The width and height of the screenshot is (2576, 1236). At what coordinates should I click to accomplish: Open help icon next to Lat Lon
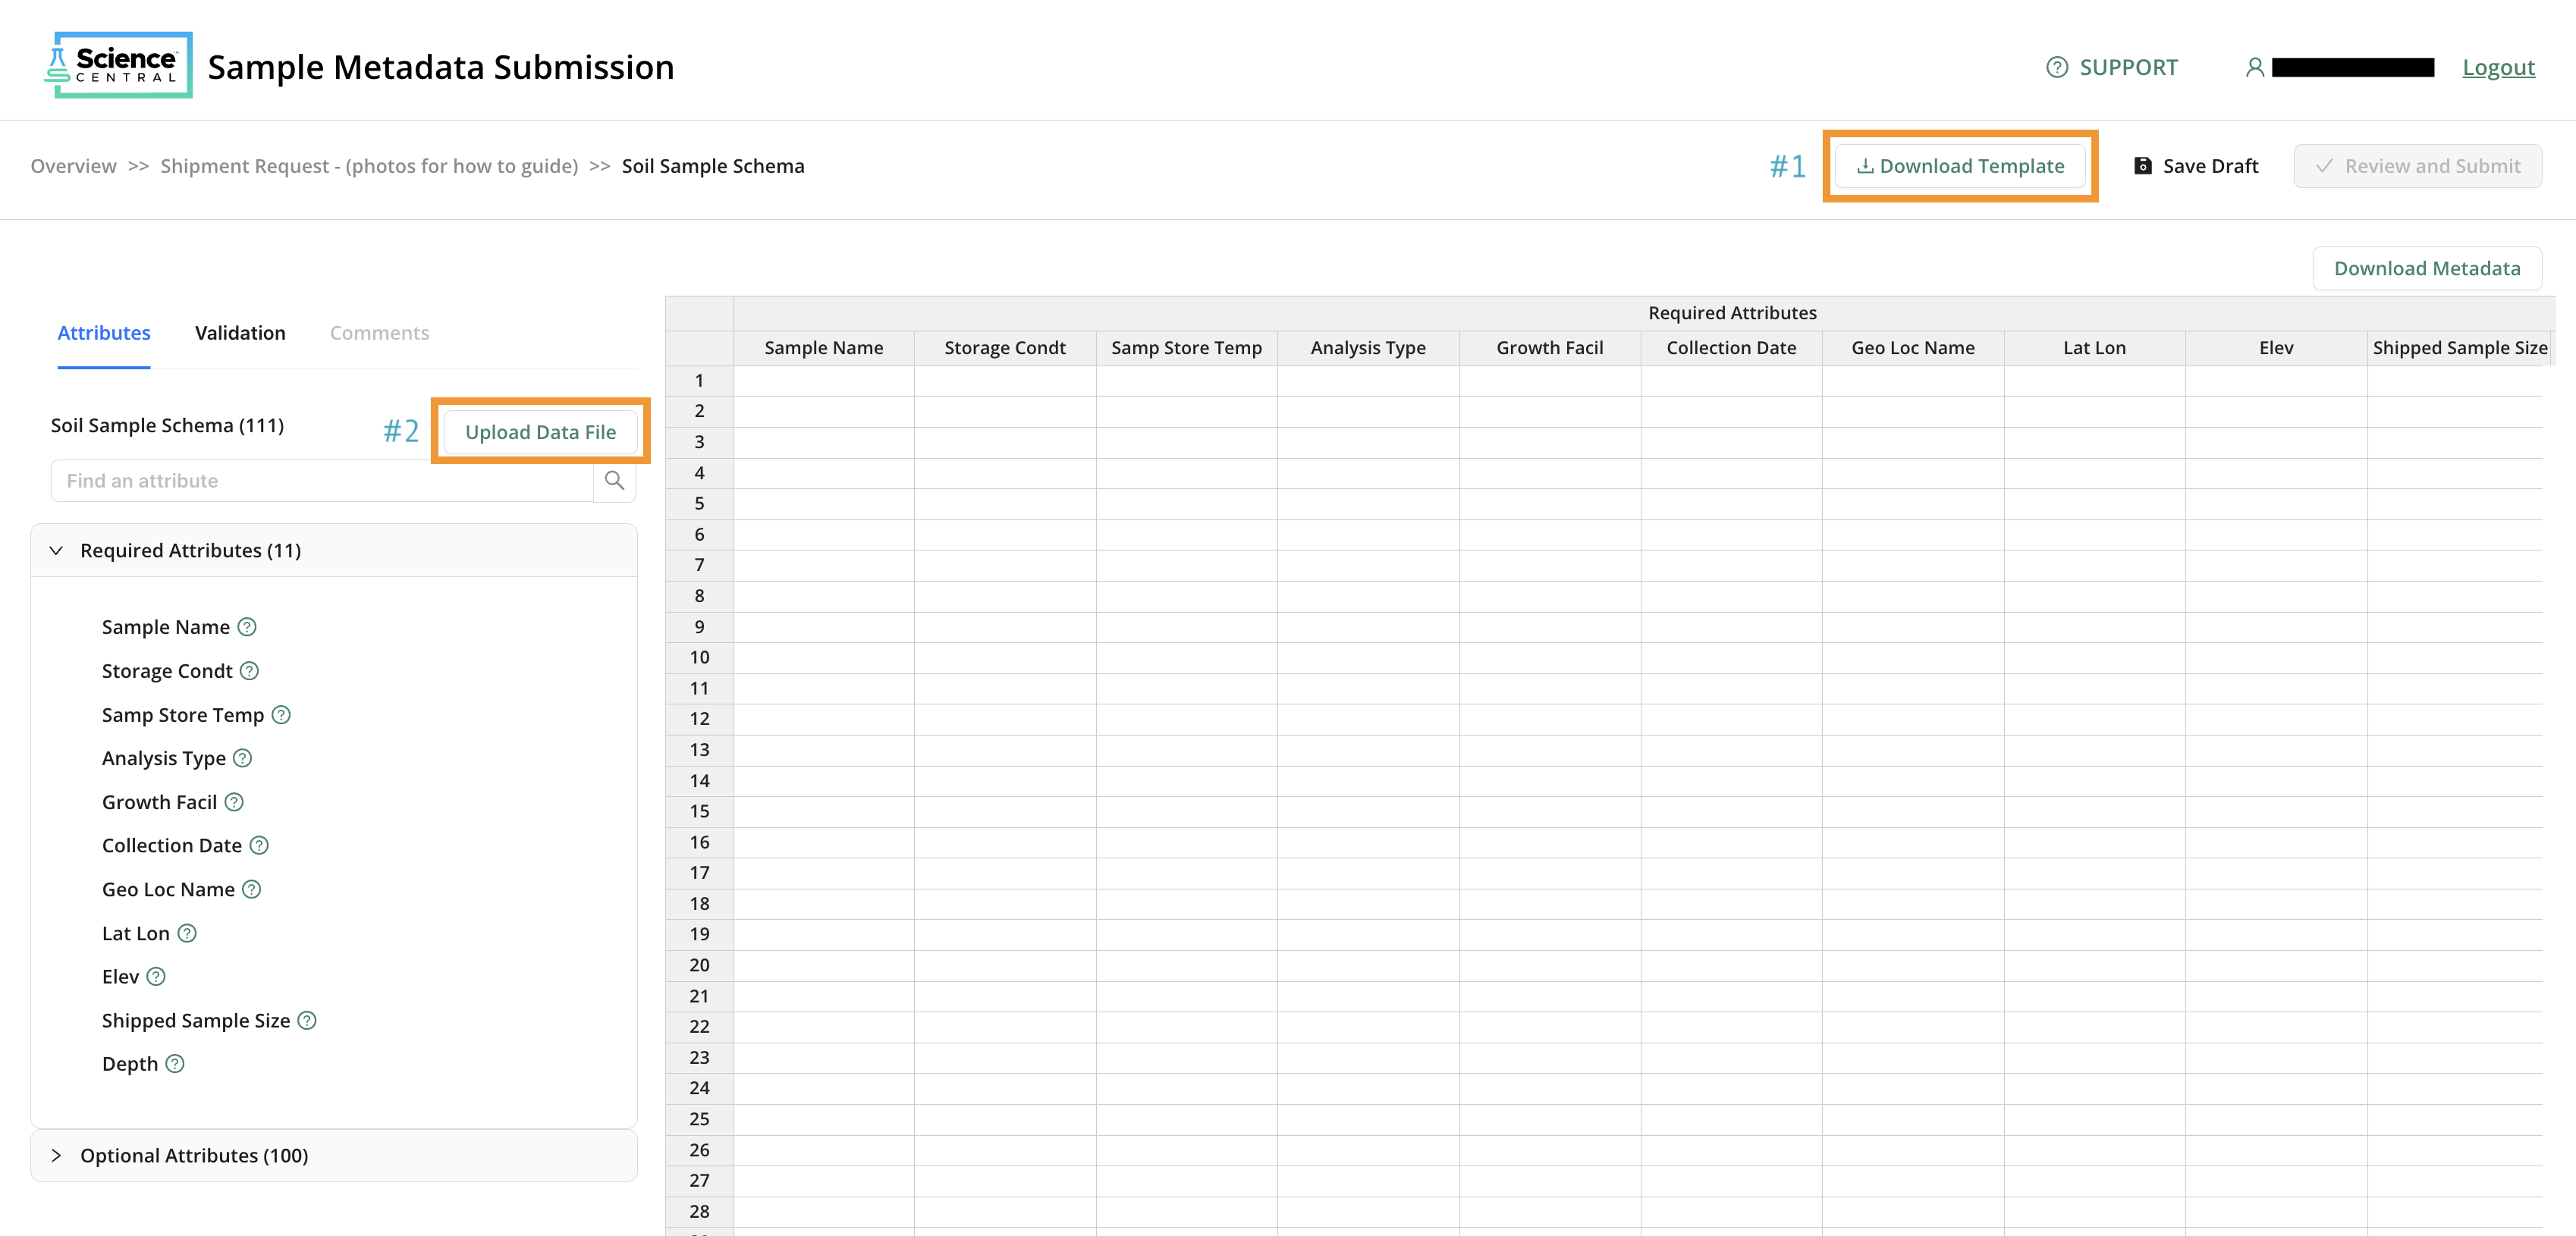pyautogui.click(x=187, y=933)
